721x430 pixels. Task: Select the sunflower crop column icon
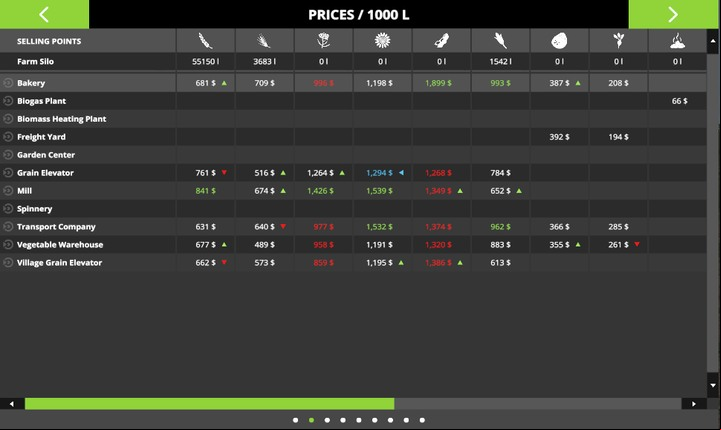[382, 41]
